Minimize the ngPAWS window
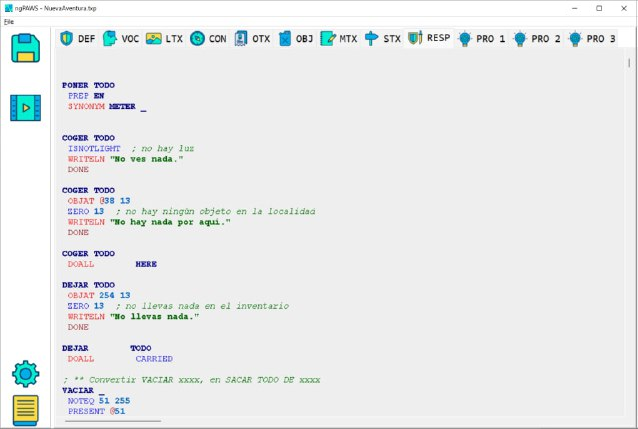 click(575, 8)
